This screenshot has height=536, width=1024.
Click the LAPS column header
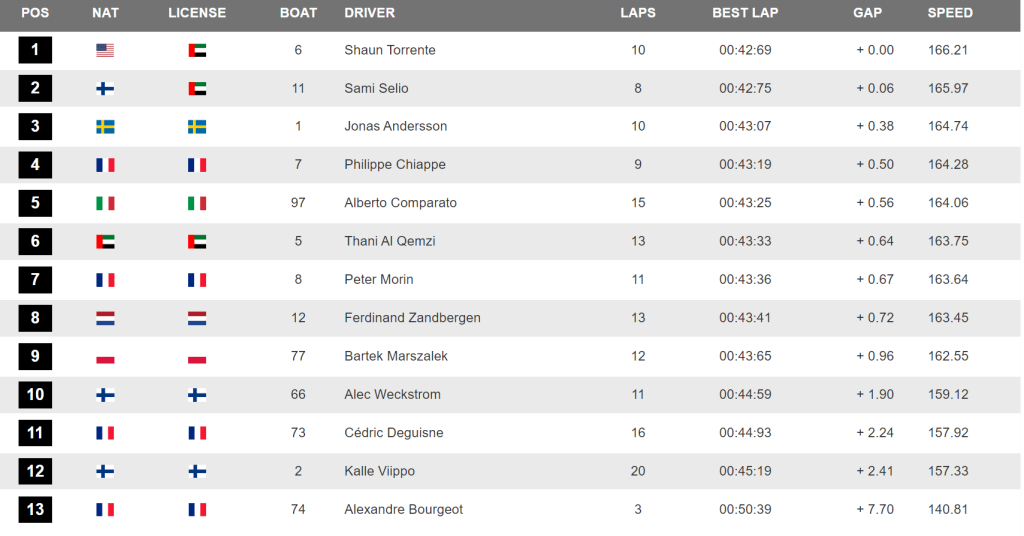[638, 13]
